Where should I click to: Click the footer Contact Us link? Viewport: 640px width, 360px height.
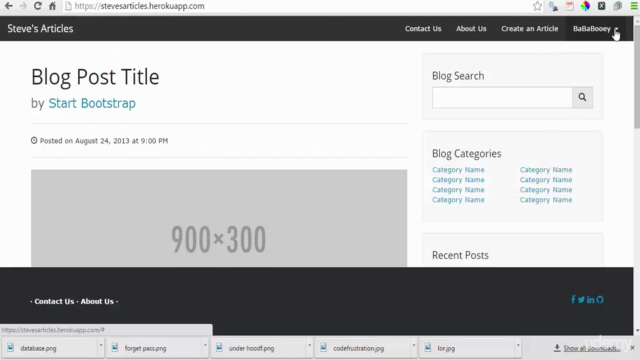tap(54, 301)
